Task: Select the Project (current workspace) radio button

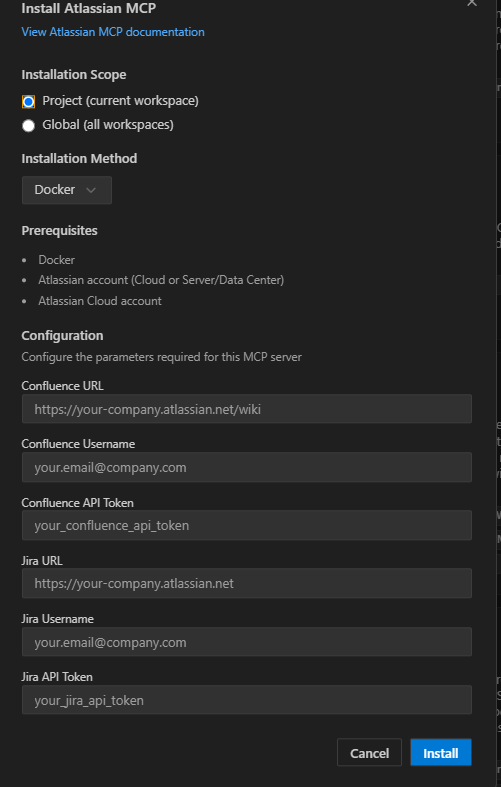Action: pos(29,101)
